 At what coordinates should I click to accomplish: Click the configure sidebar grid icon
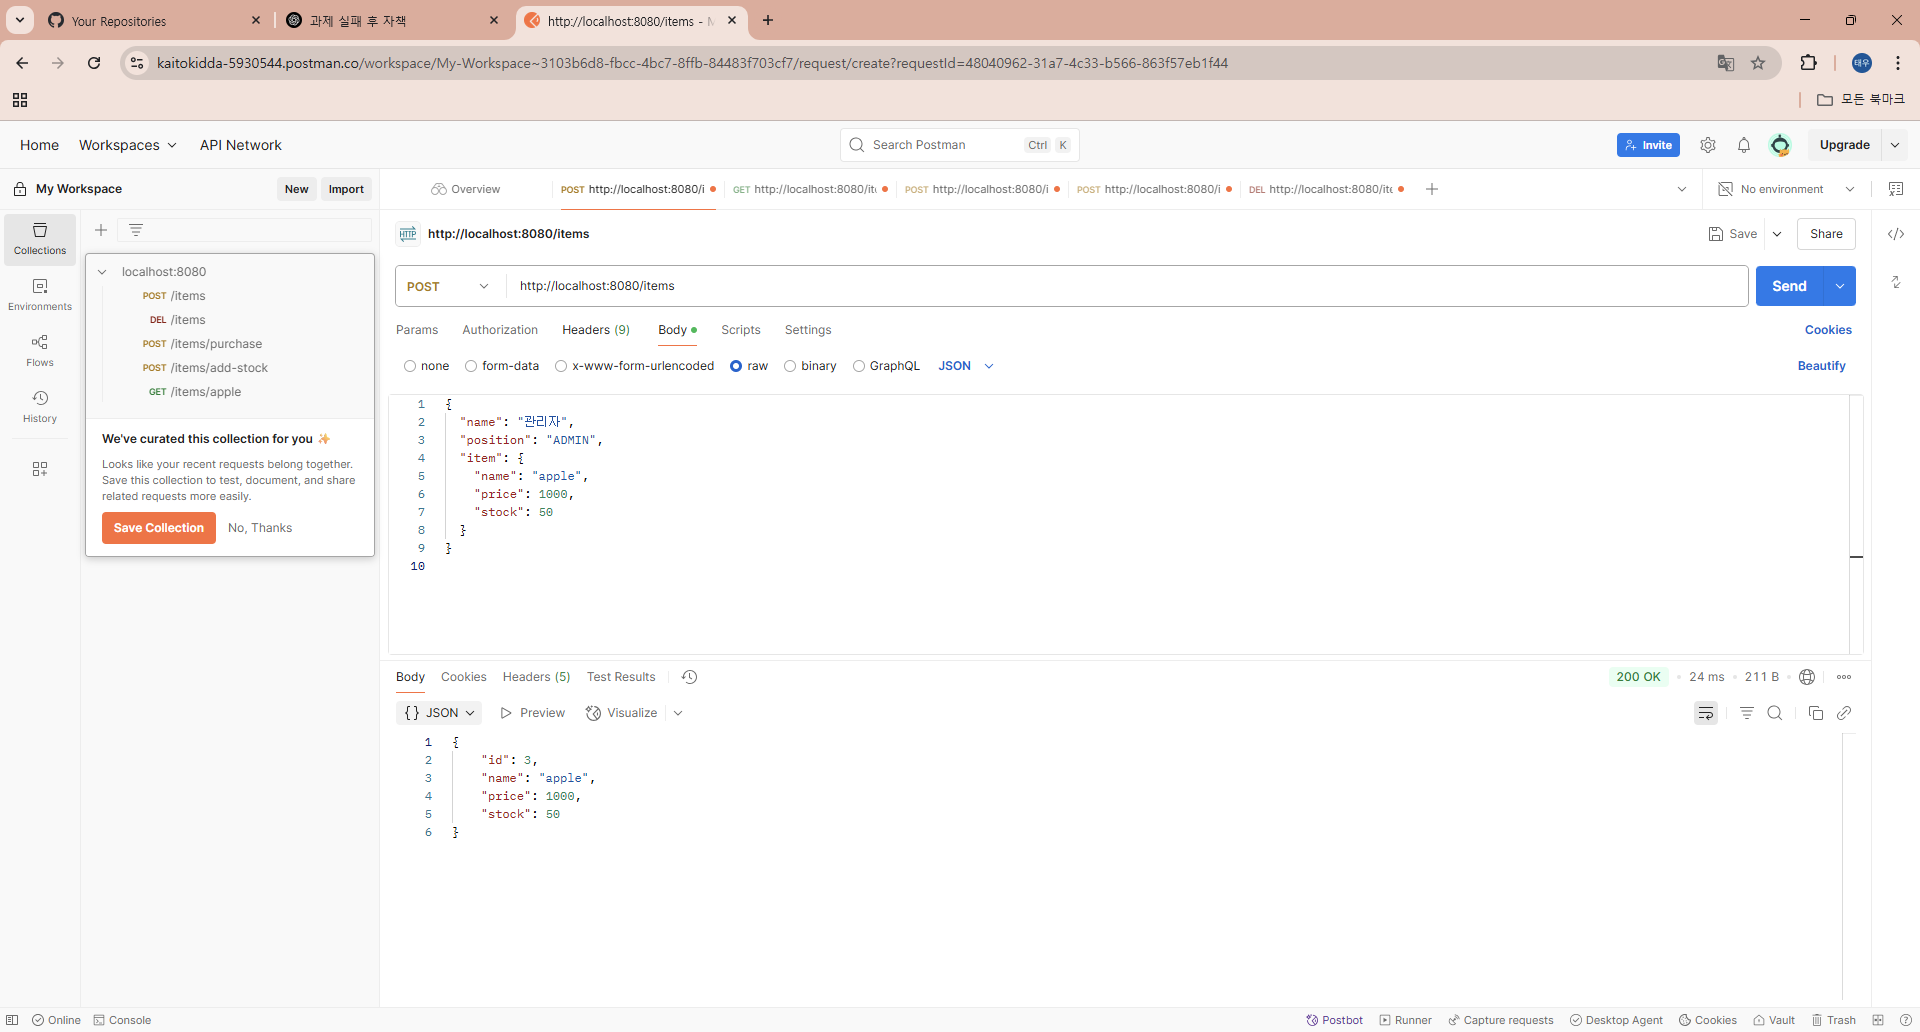pyautogui.click(x=40, y=469)
